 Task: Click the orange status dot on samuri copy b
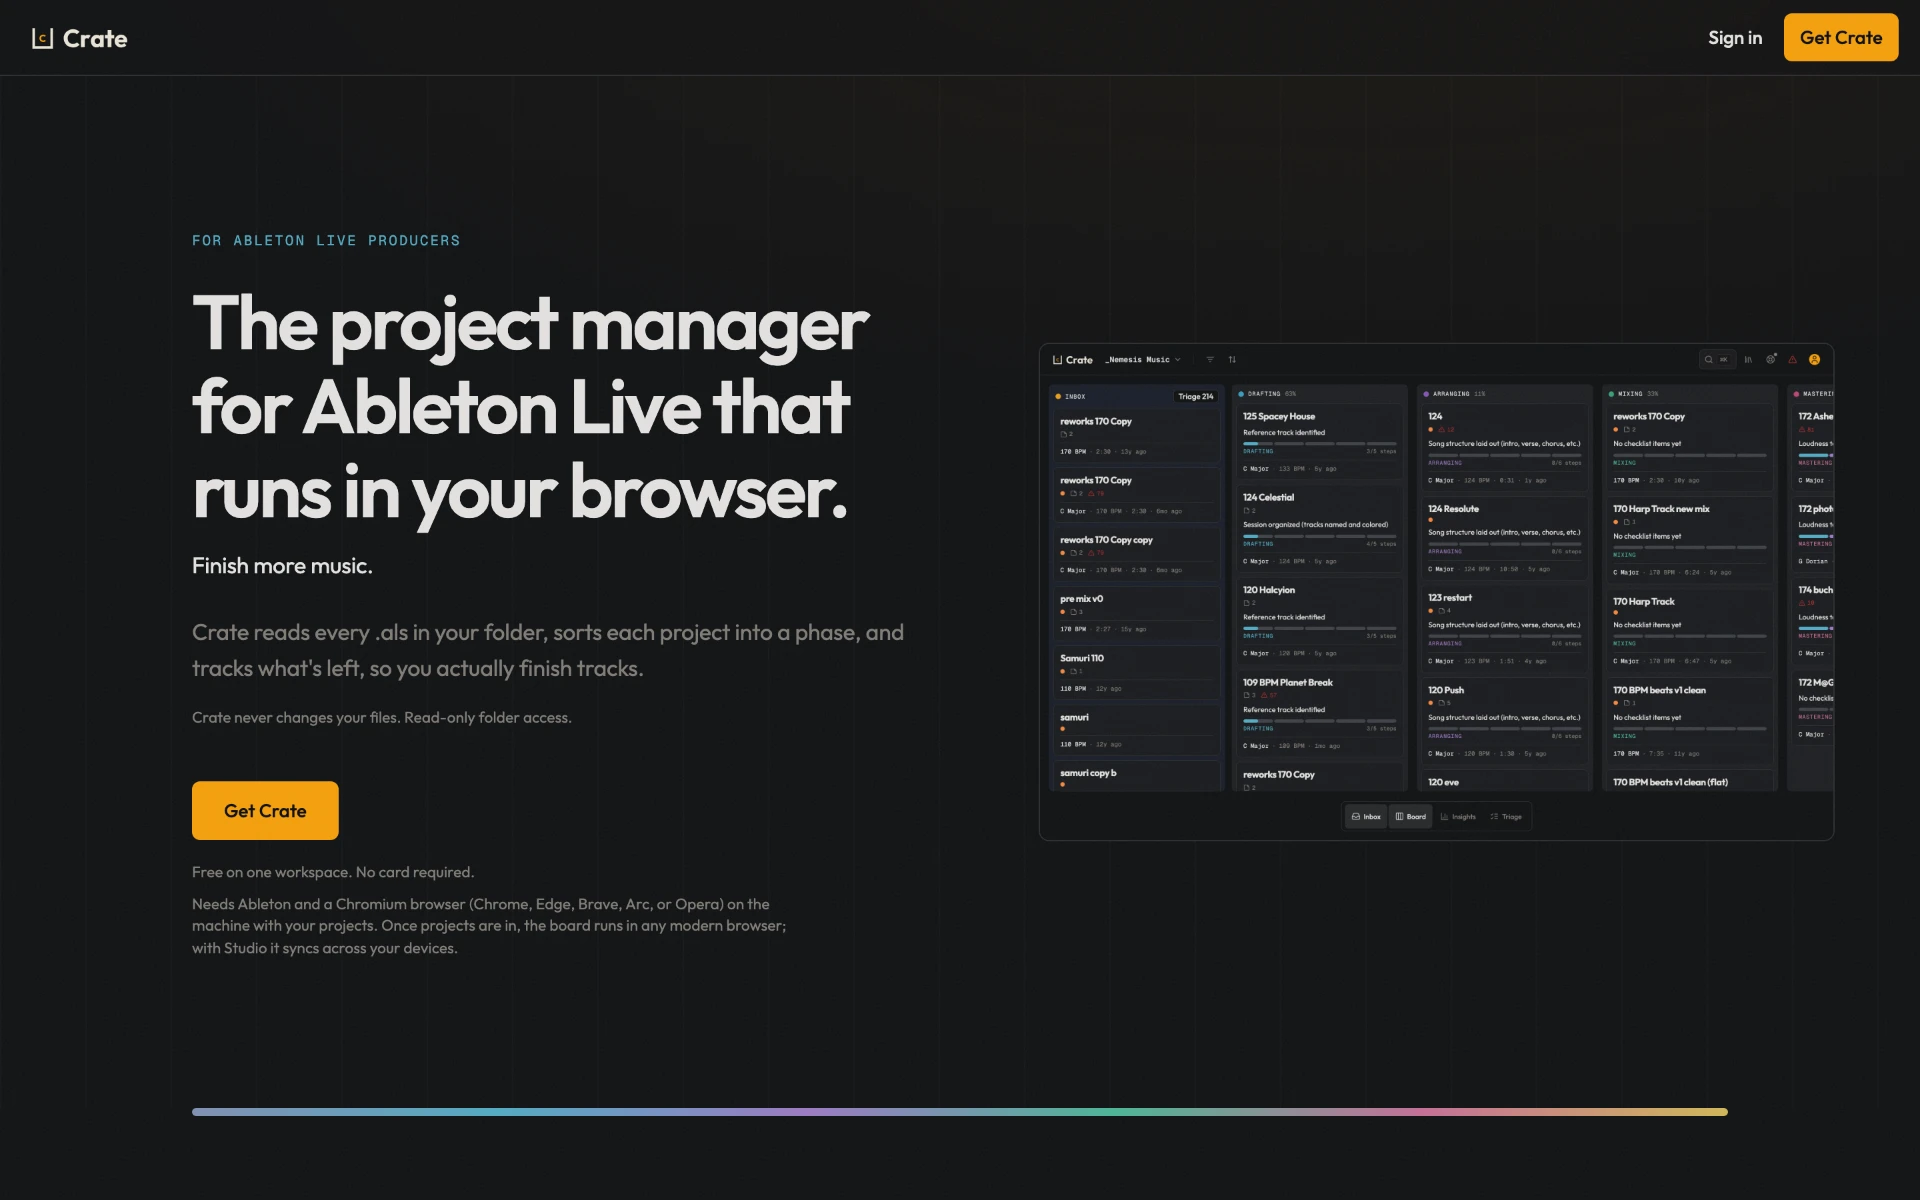point(1063,785)
